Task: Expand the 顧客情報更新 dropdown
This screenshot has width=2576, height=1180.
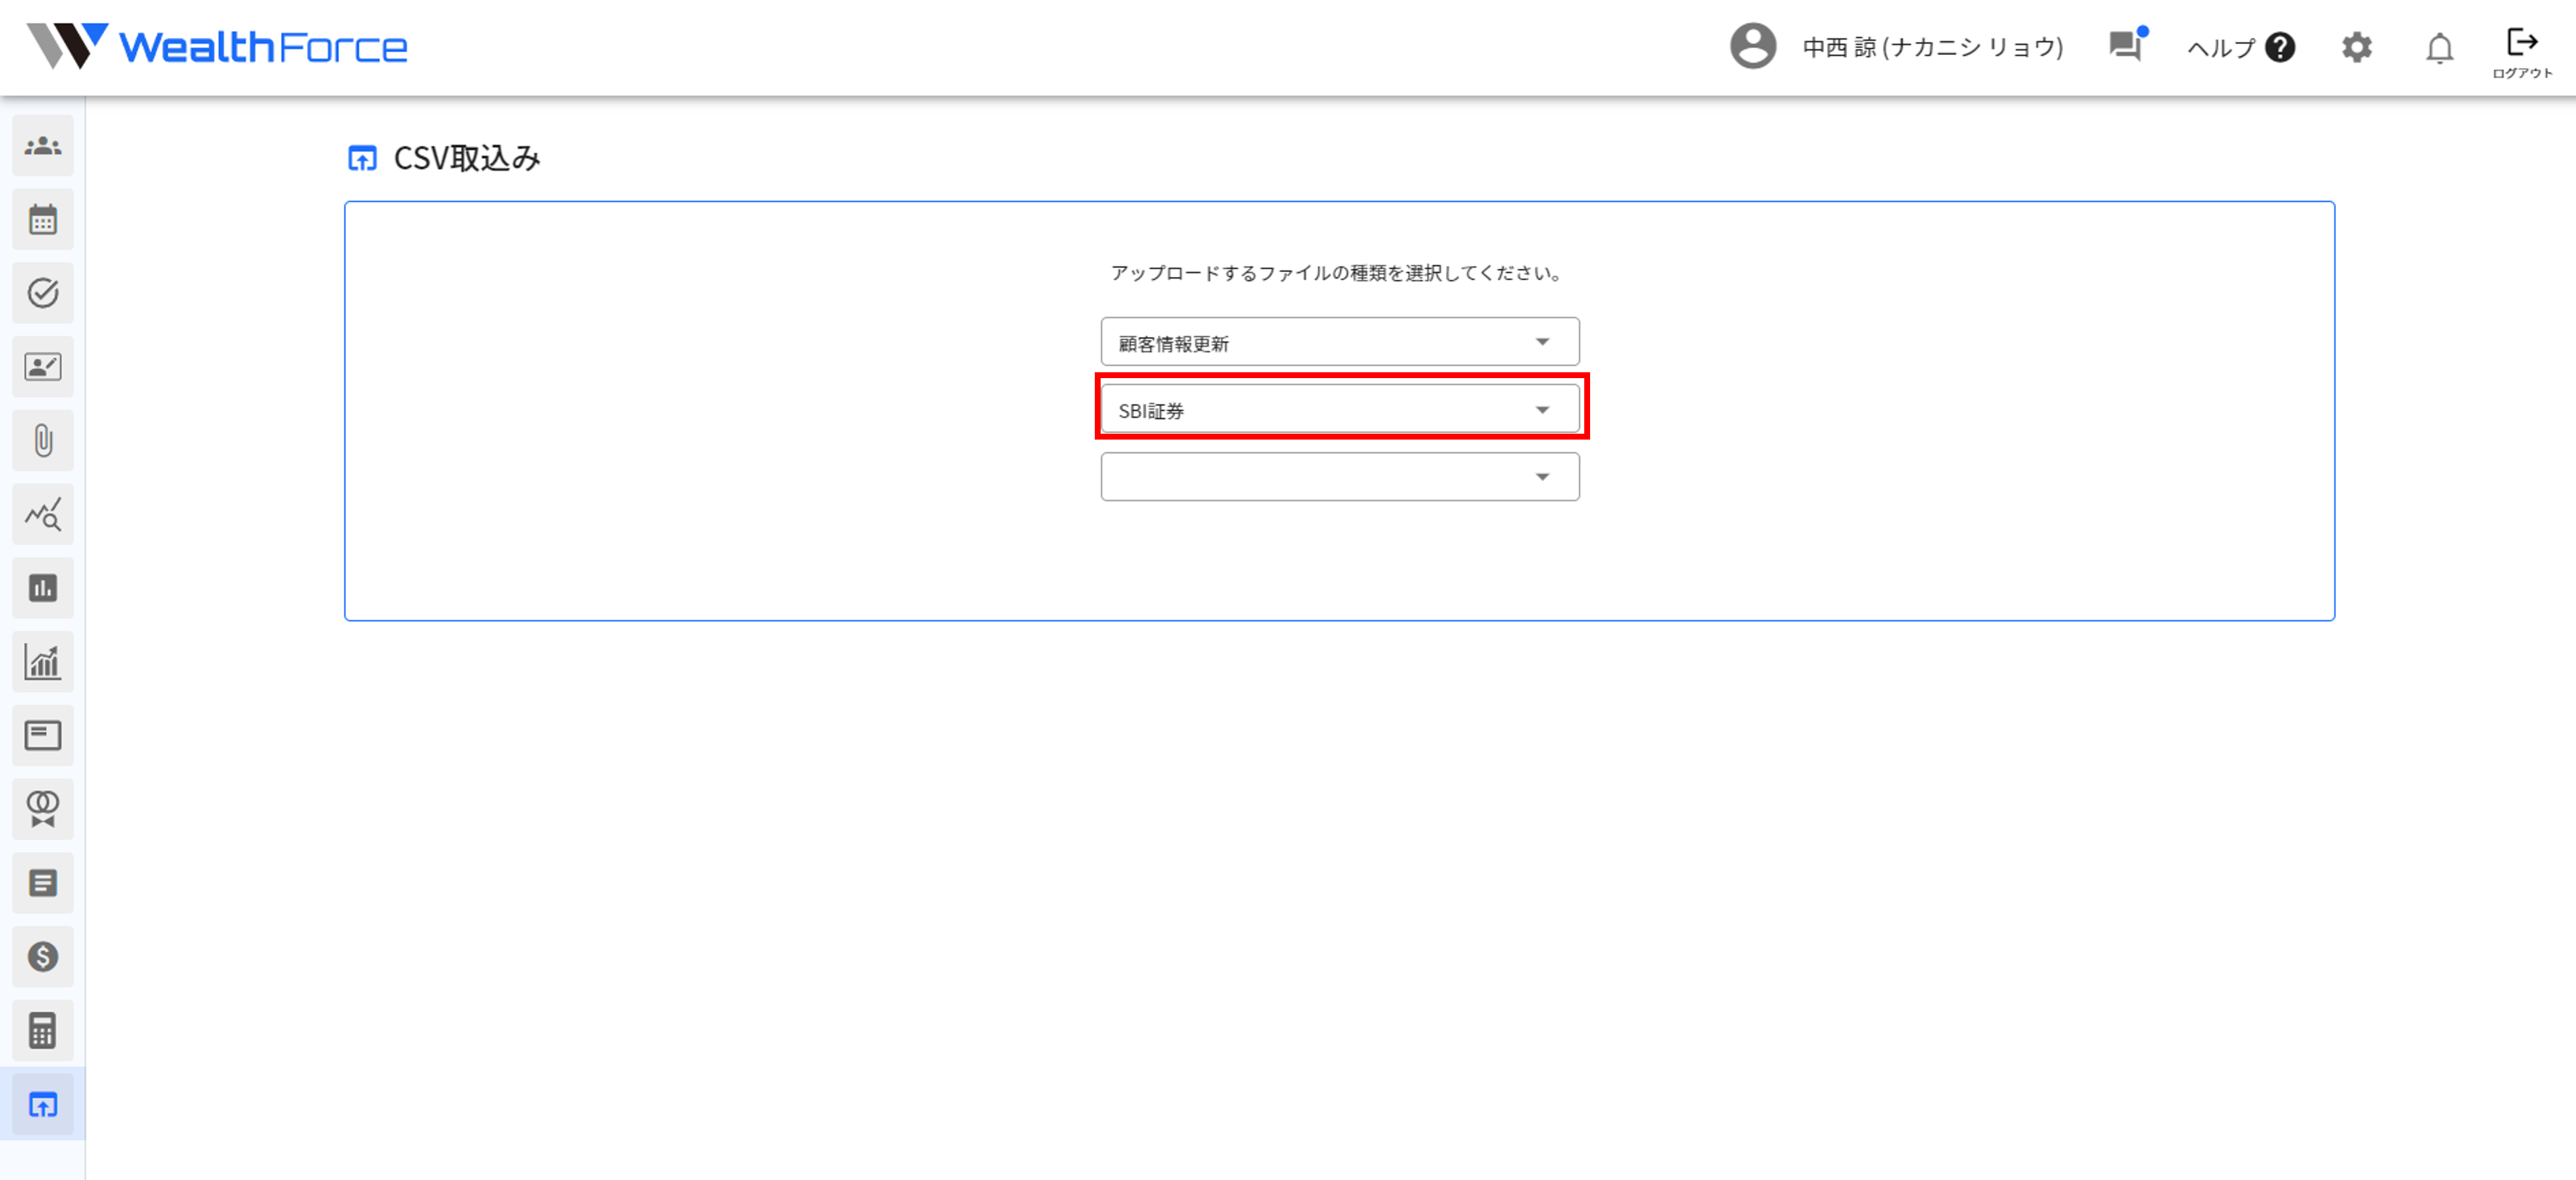Action: tap(1339, 342)
